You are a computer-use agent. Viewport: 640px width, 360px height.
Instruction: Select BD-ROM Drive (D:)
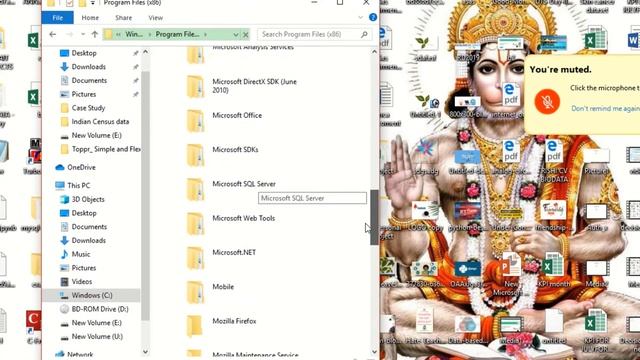coord(100,309)
